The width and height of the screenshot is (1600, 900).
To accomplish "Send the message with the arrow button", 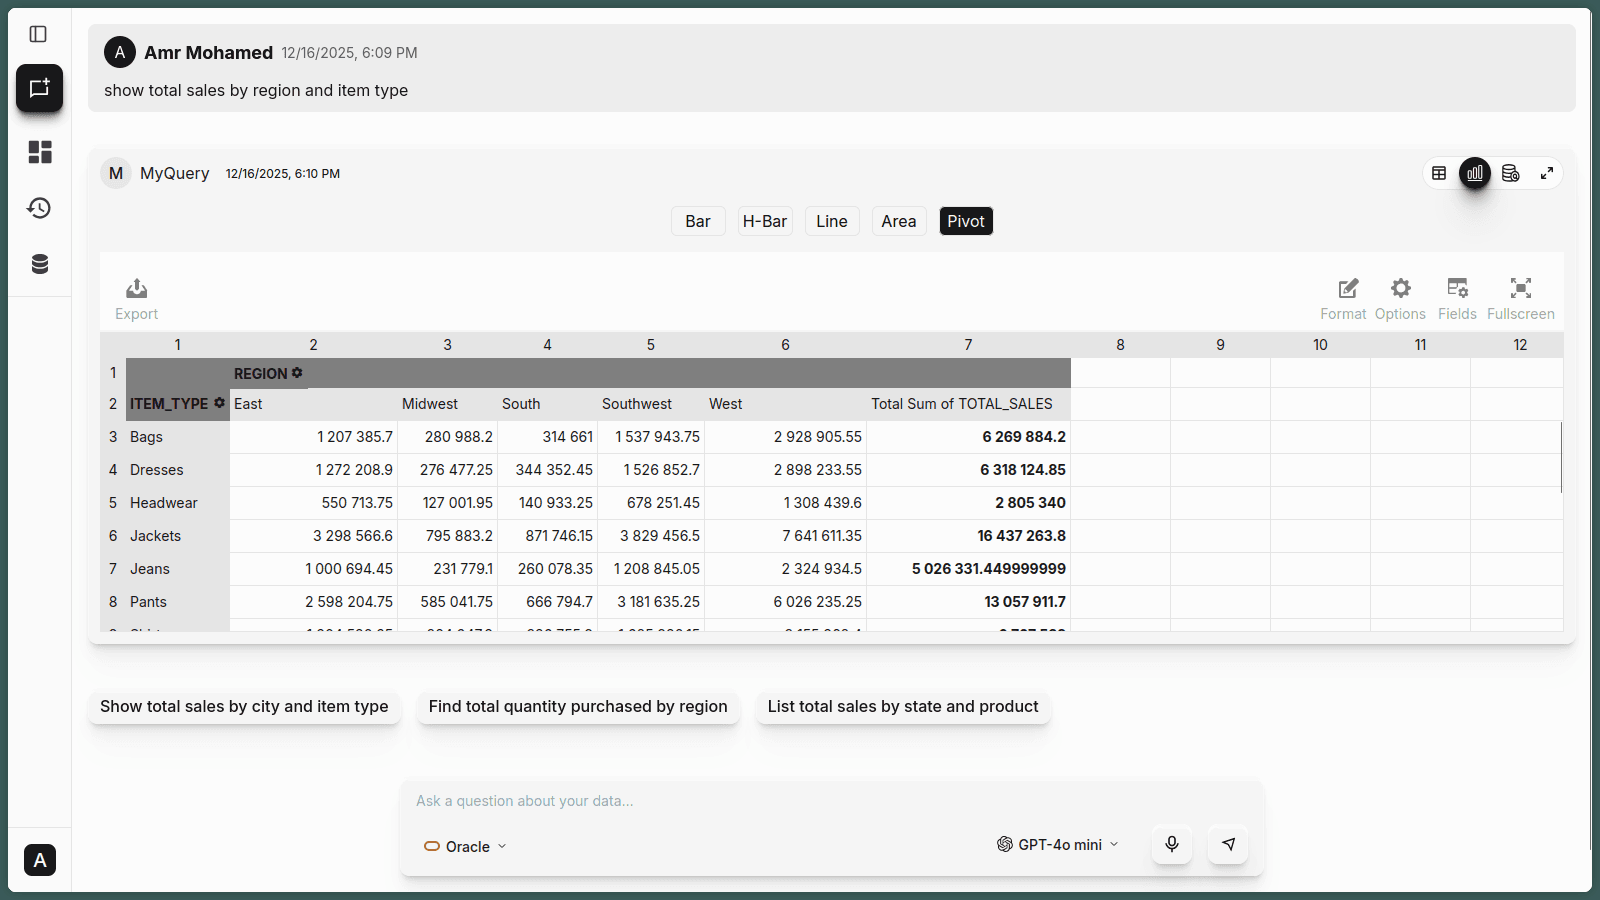I will 1228,844.
